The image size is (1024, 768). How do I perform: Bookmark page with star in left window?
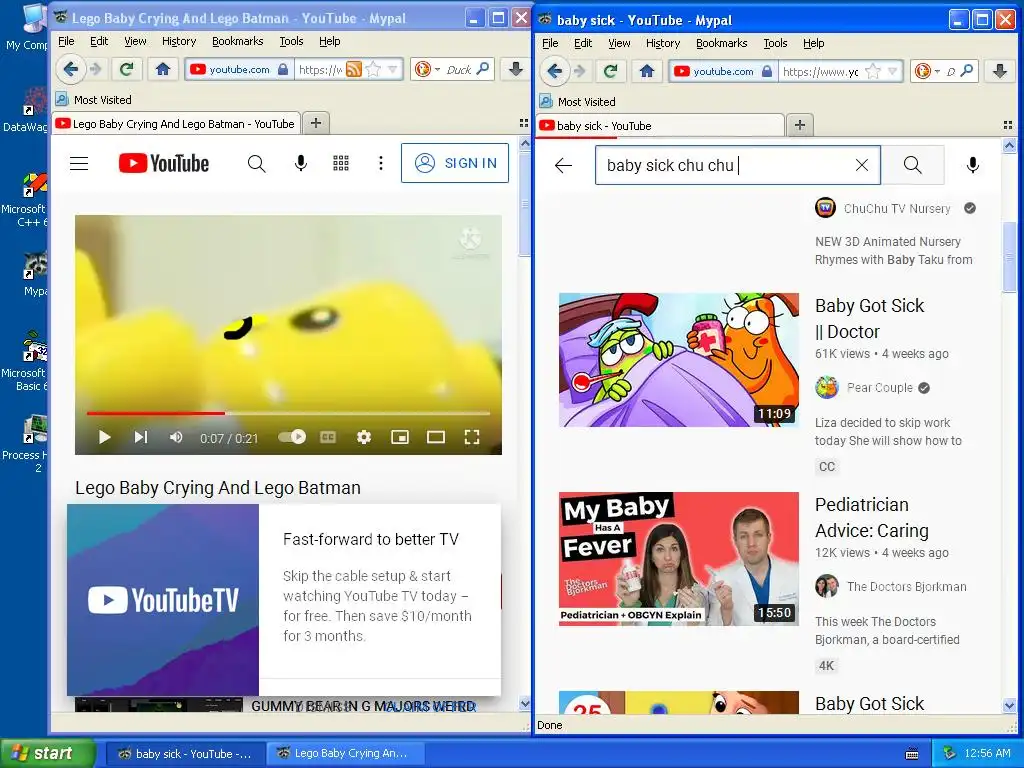373,69
